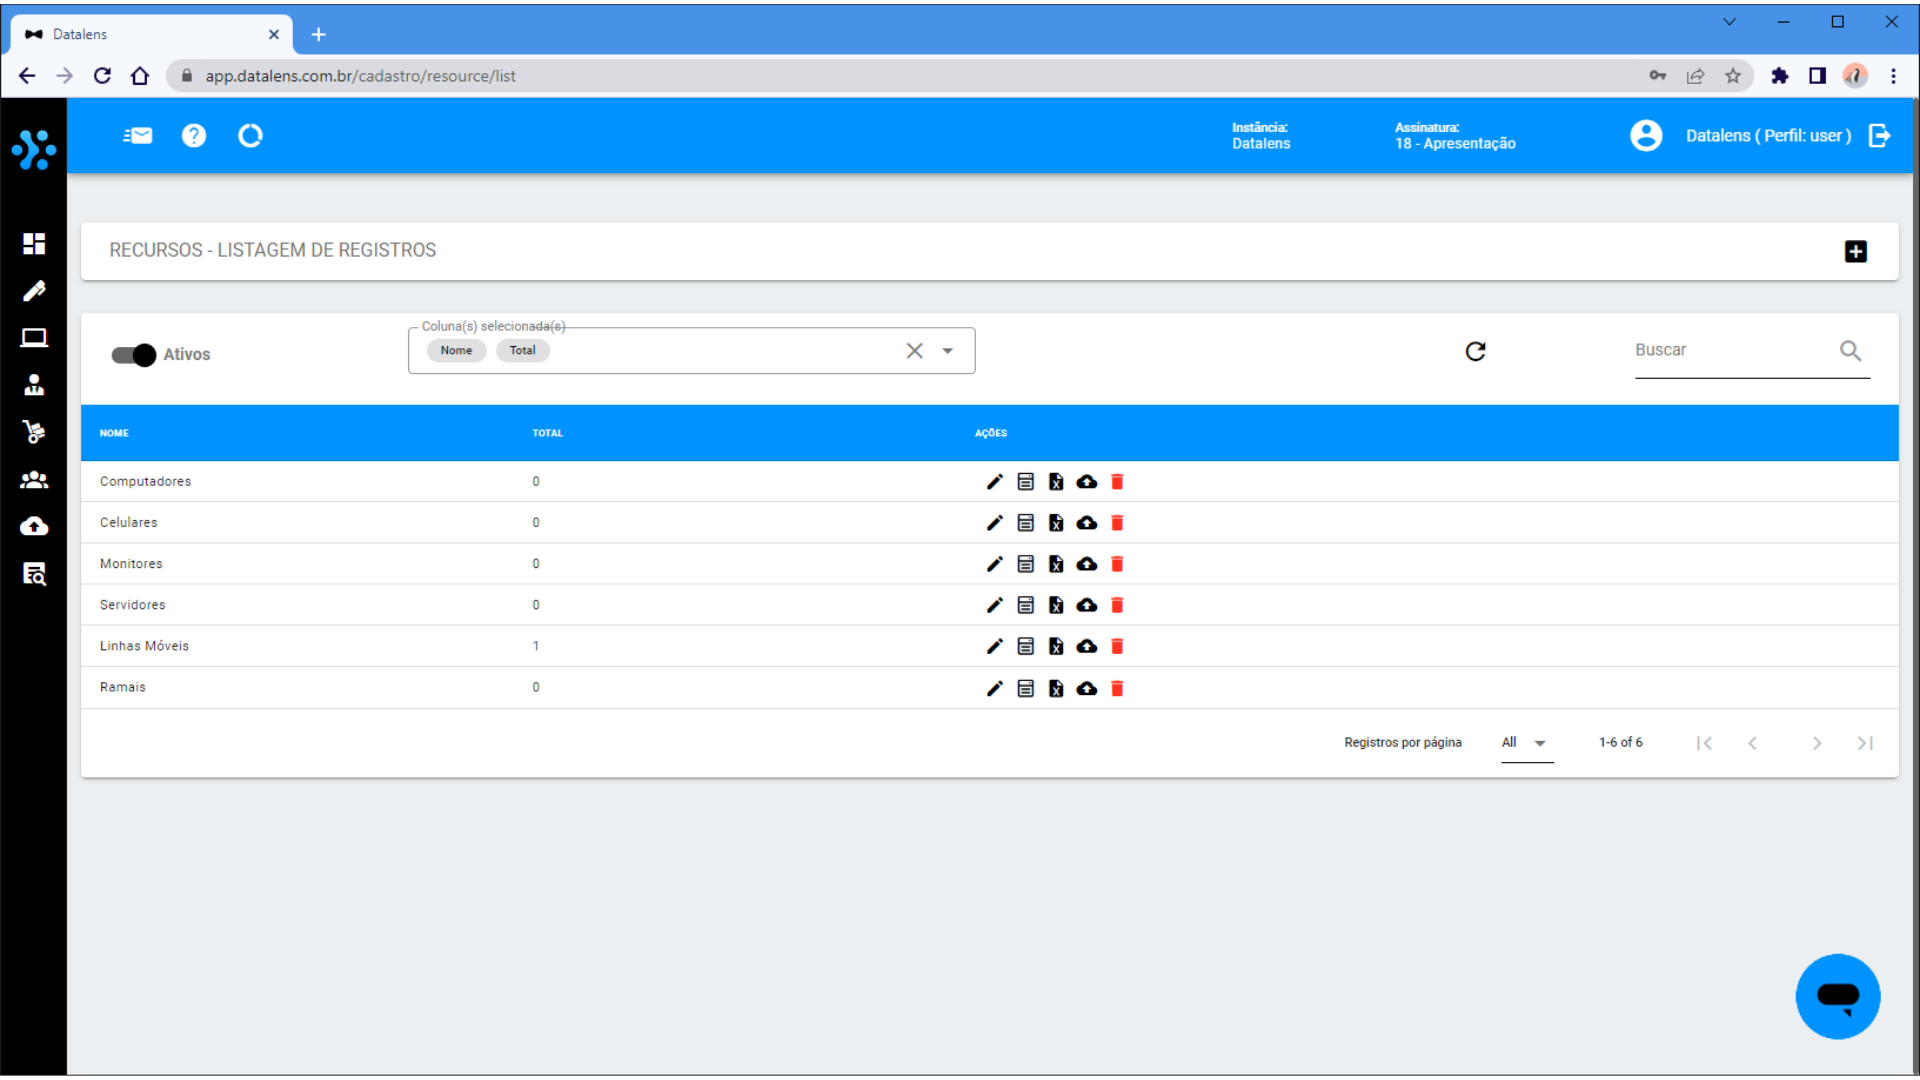Viewport: 1920px width, 1080px height.
Task: Click Excel export icon for Celulares
Action: (1056, 523)
